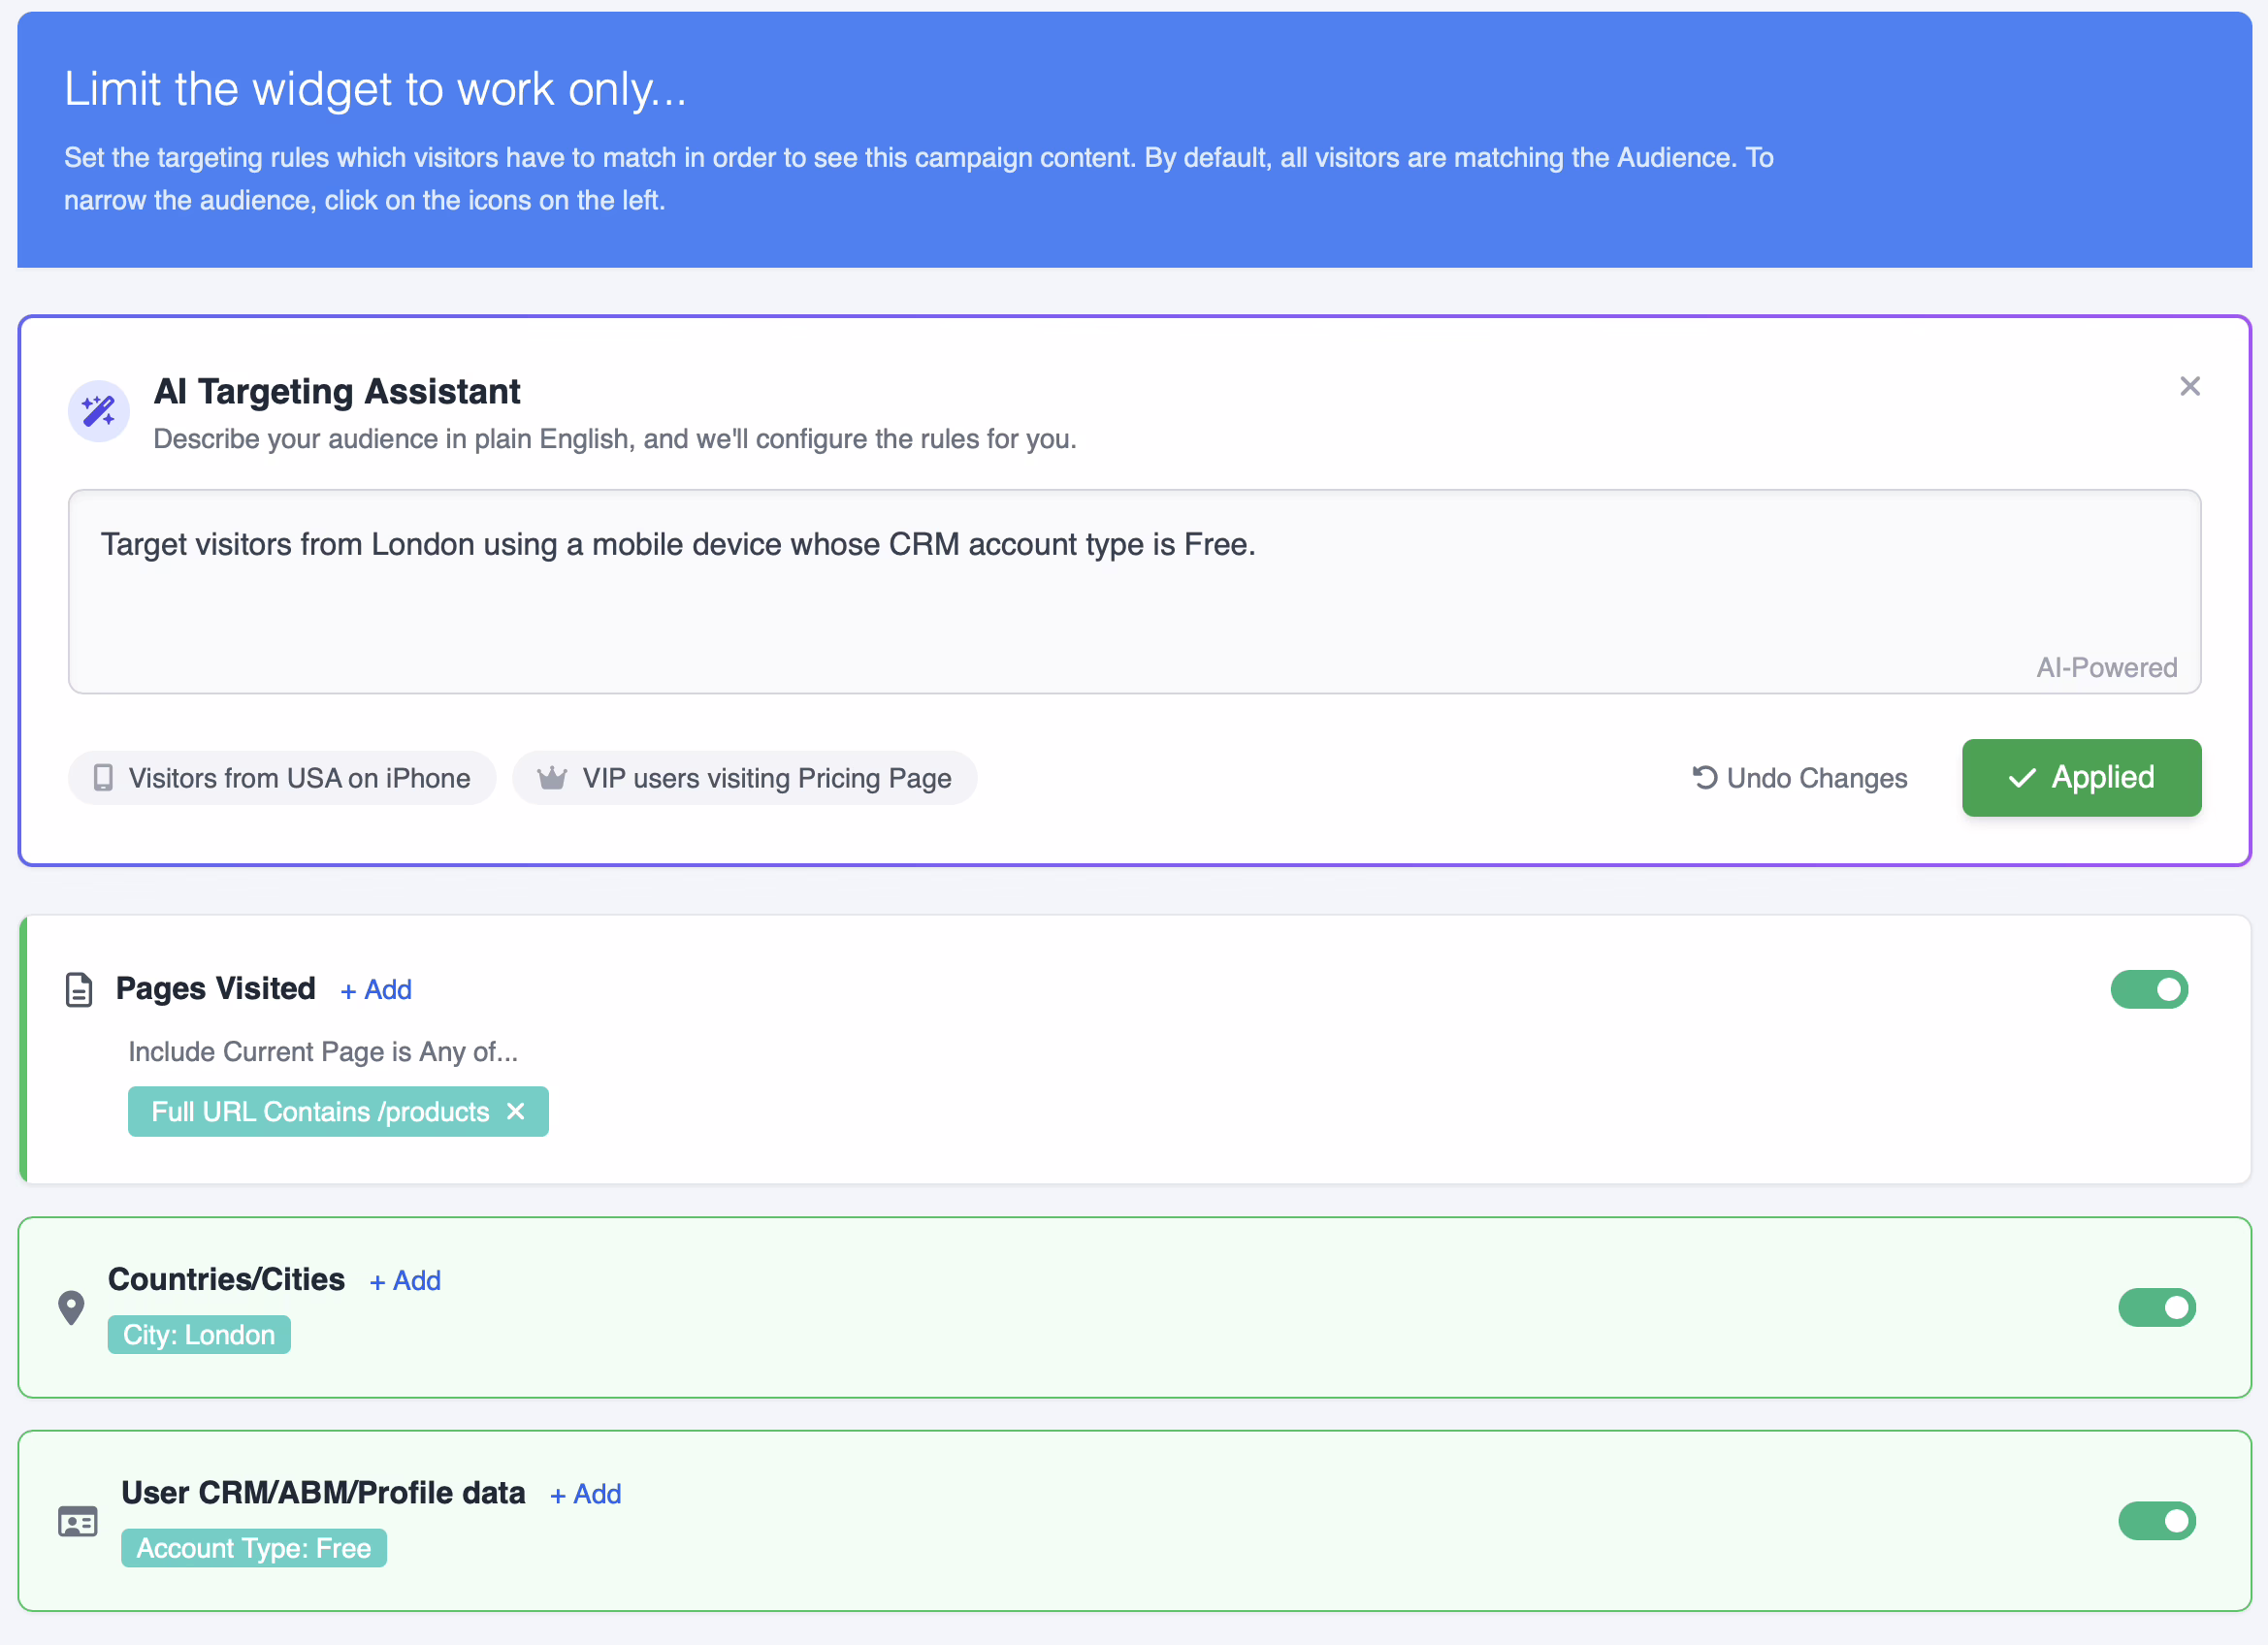Click the Countries/Cities map pin icon
Screen dimensions: 2268x1645
[71, 1307]
